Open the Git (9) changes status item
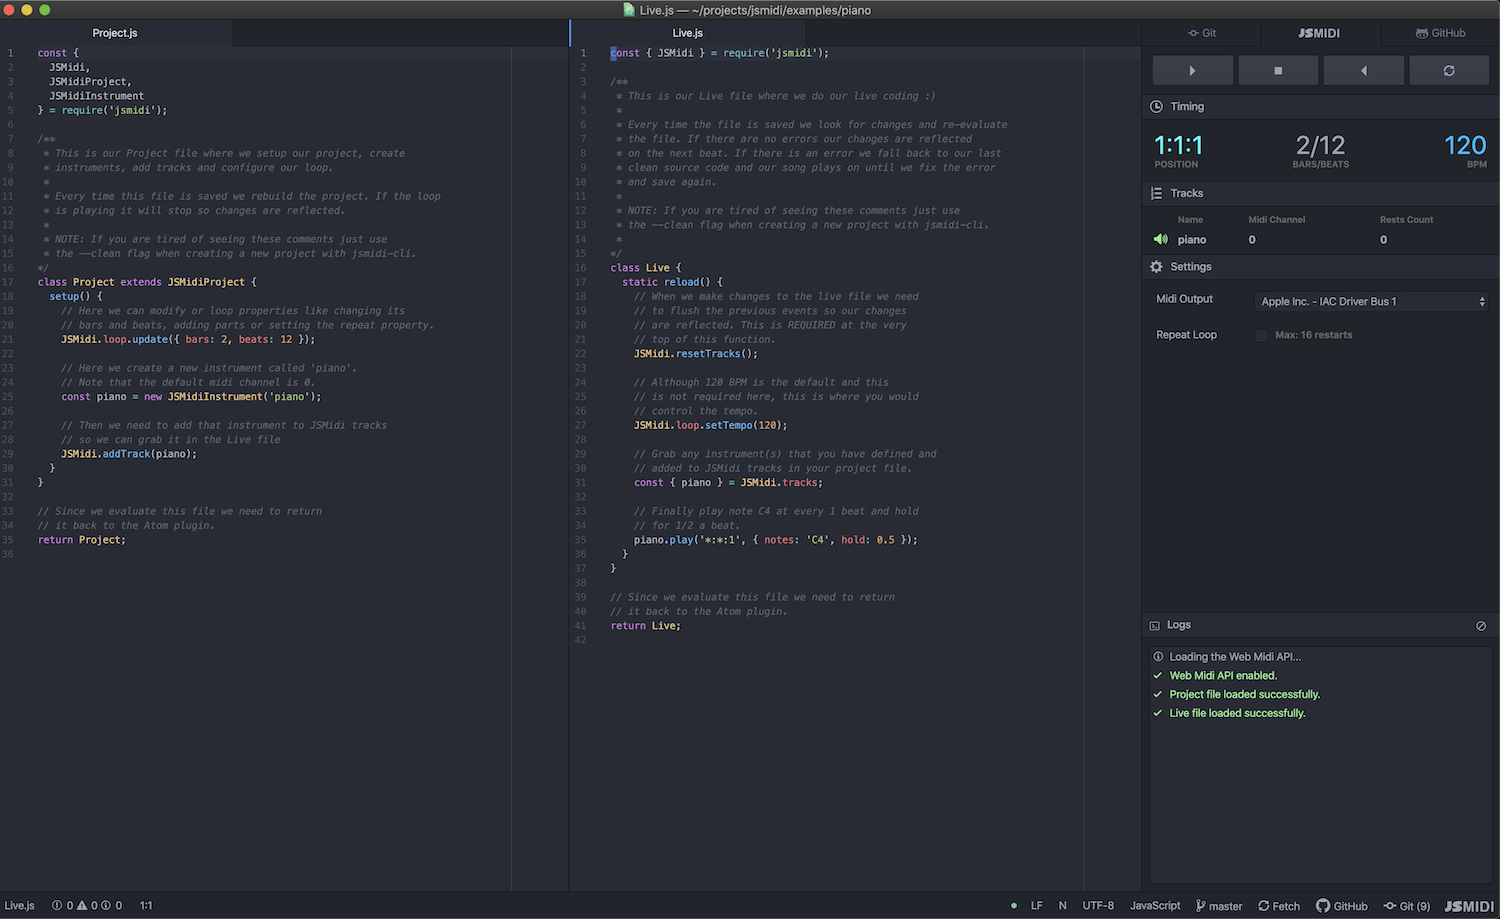 (x=1407, y=906)
